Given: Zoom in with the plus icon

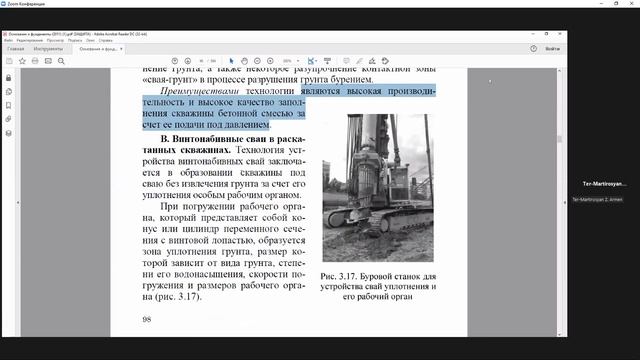Looking at the screenshot, I should pyautogui.click(x=270, y=61).
